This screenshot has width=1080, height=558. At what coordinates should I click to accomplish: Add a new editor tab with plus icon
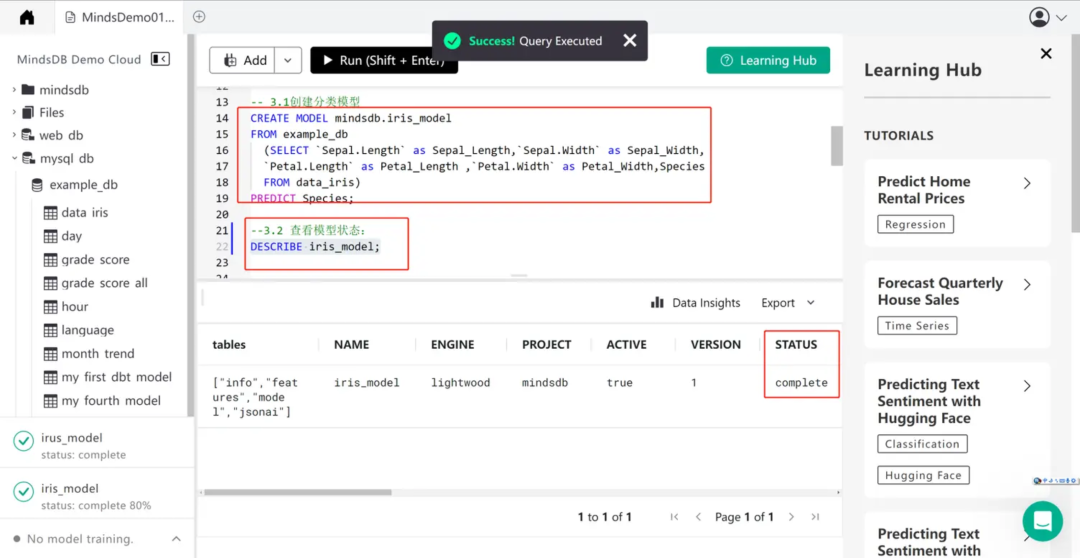199,17
